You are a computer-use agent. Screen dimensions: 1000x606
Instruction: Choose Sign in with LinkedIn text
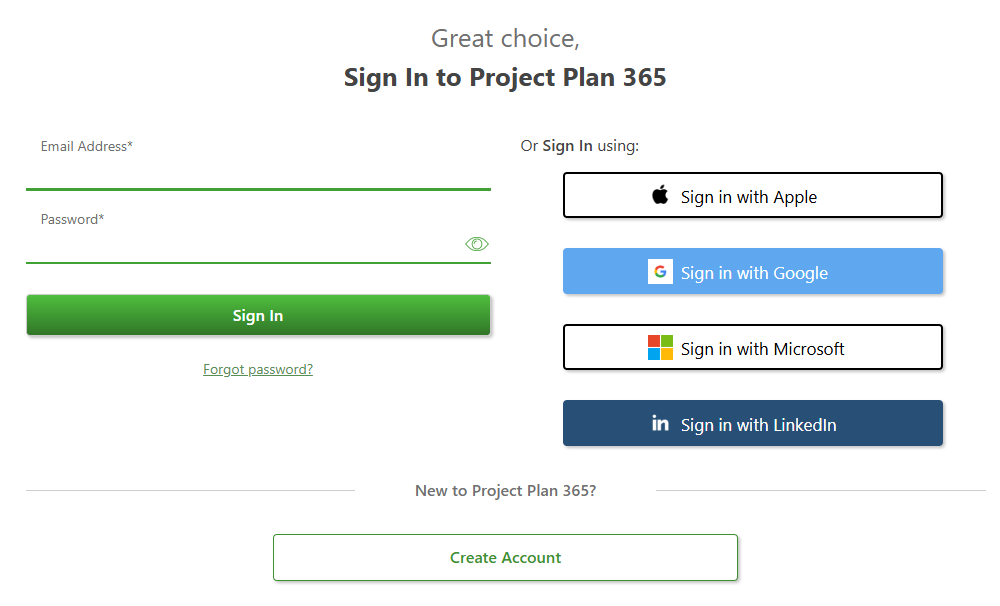pos(758,425)
